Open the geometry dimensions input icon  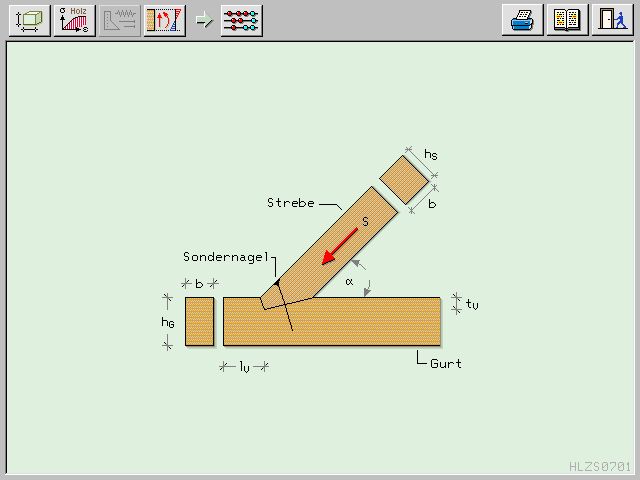[x=29, y=20]
